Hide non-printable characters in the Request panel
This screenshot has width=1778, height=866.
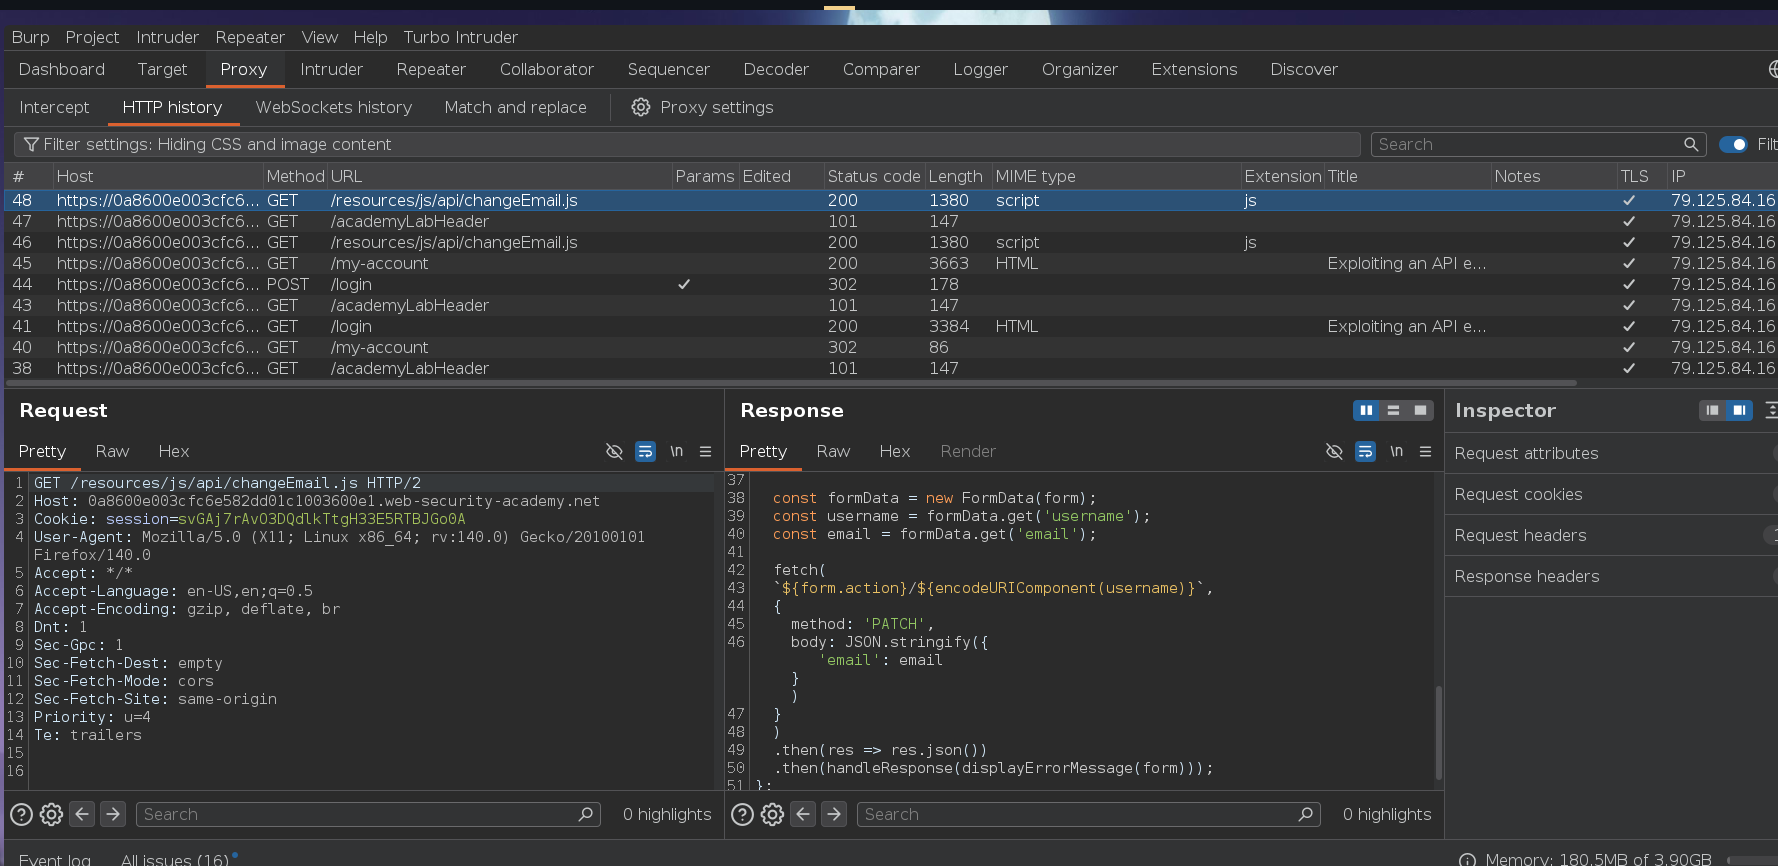point(614,451)
